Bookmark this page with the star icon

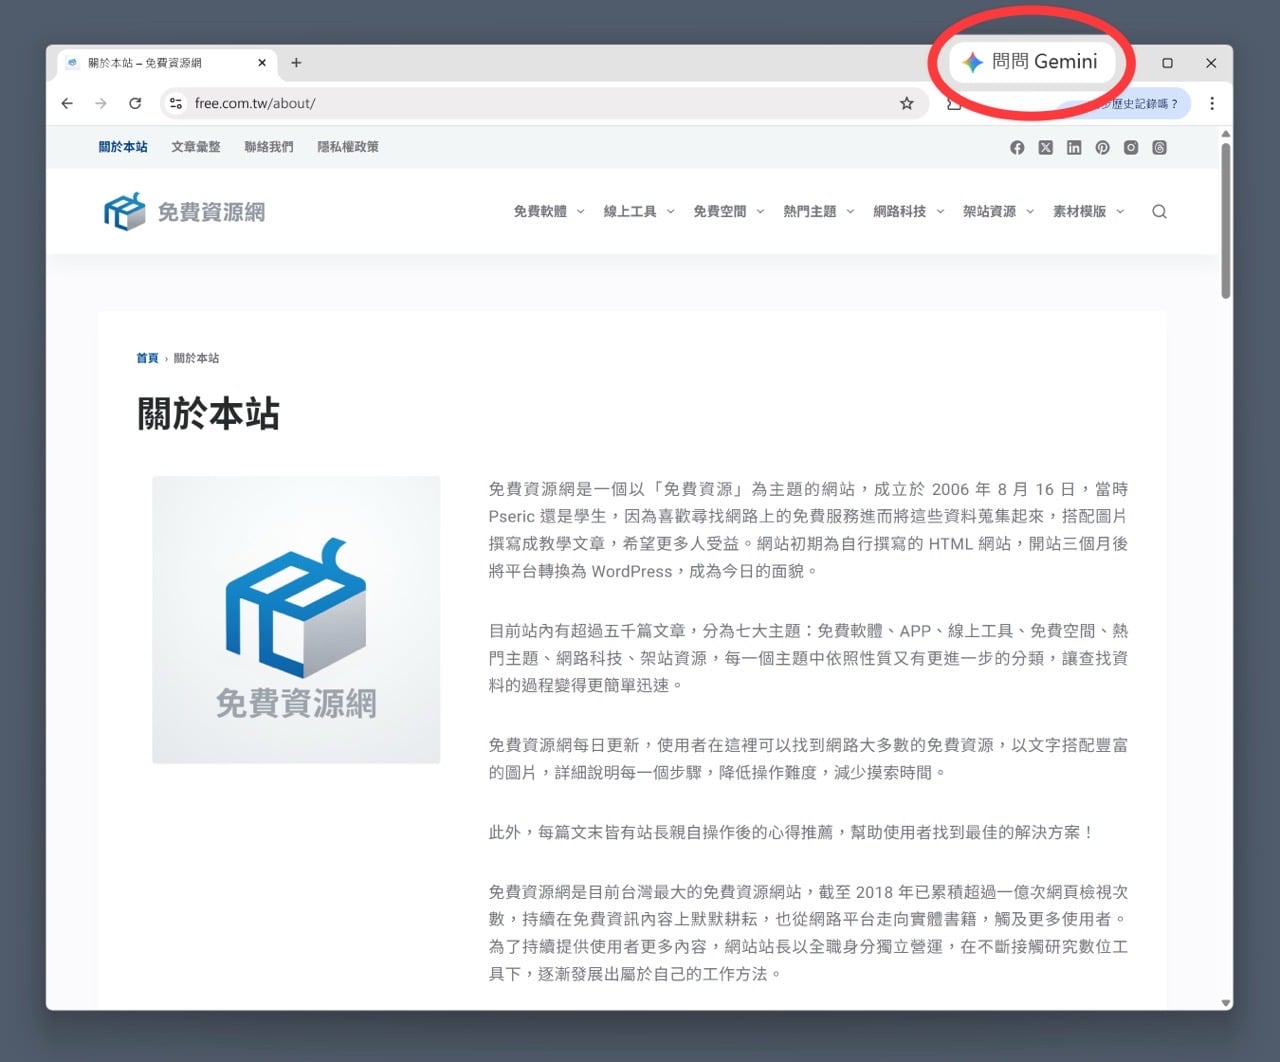coord(906,103)
